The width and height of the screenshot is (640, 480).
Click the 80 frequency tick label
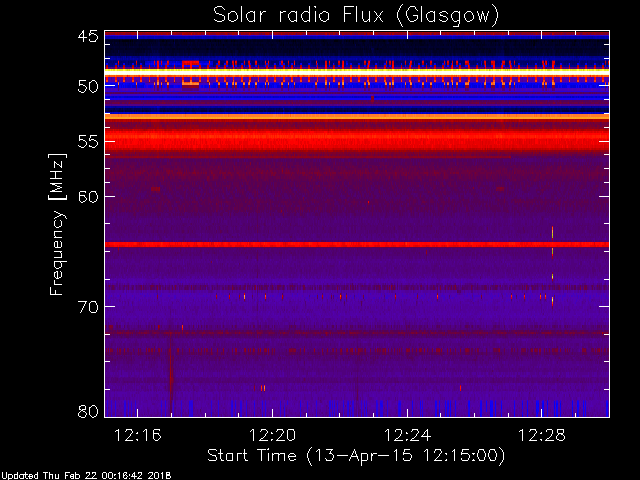point(88,411)
